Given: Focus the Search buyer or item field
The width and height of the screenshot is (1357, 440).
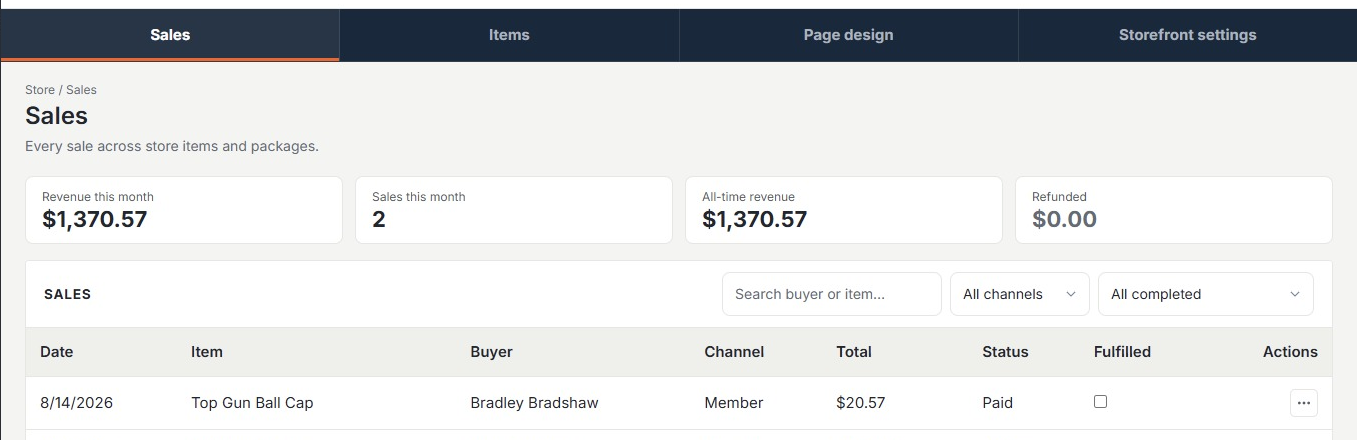Looking at the screenshot, I should click(831, 294).
